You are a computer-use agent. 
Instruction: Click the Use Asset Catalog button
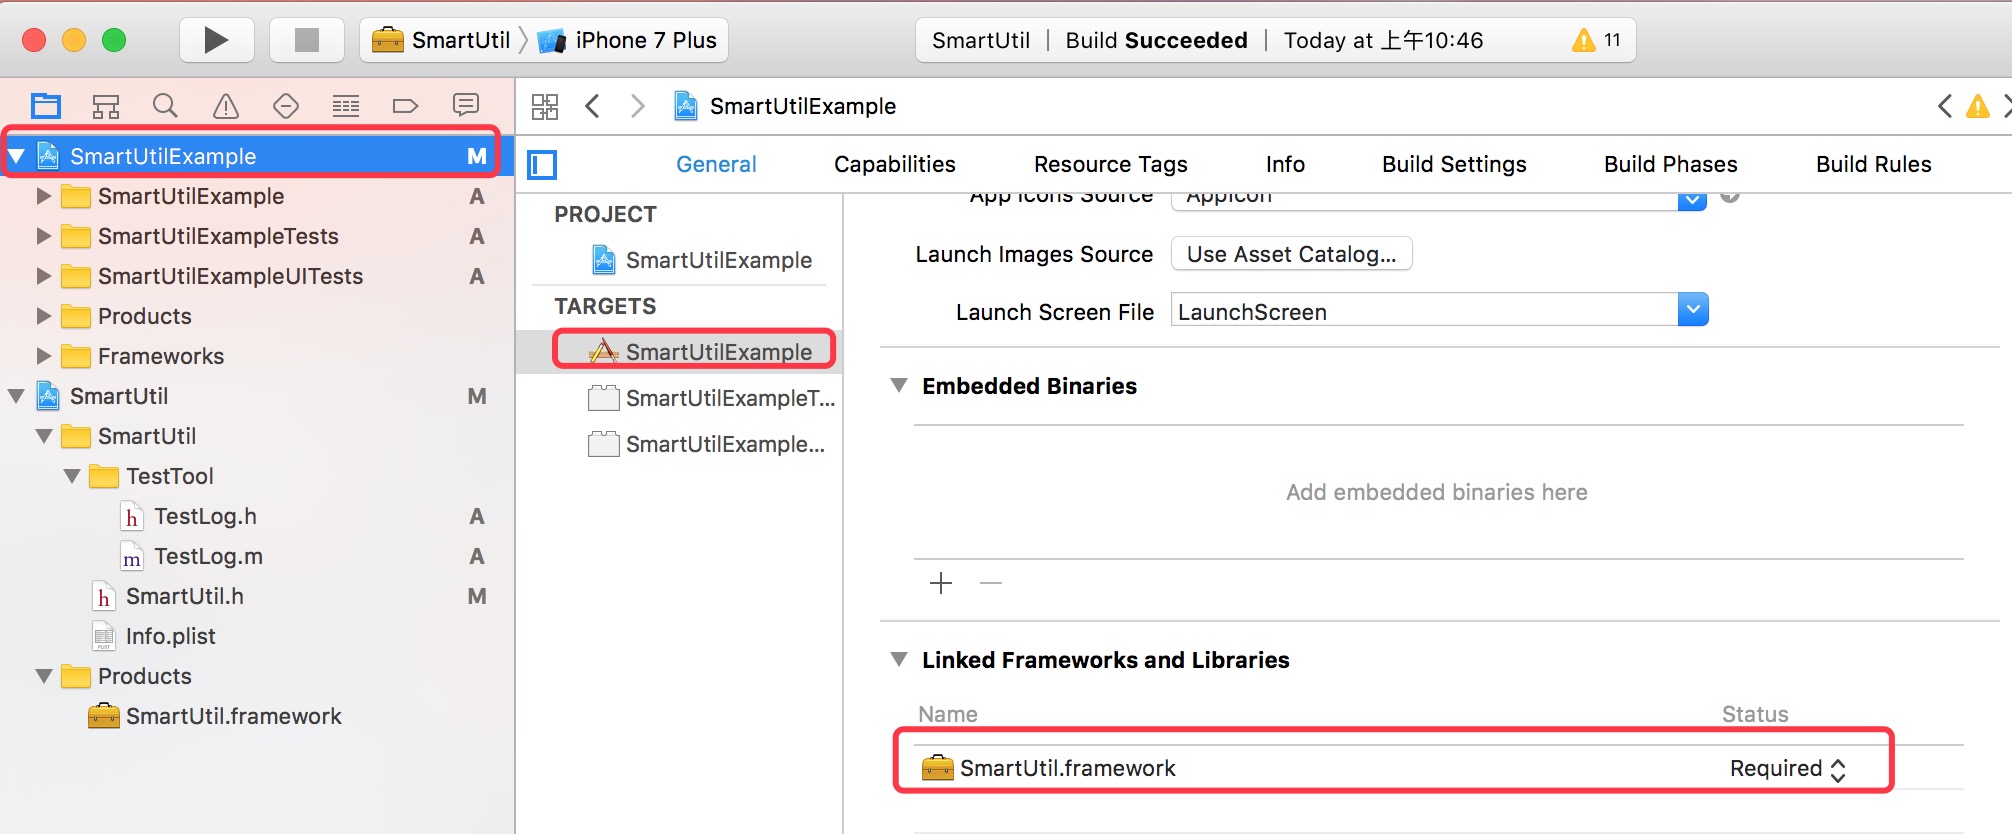coord(1291,254)
